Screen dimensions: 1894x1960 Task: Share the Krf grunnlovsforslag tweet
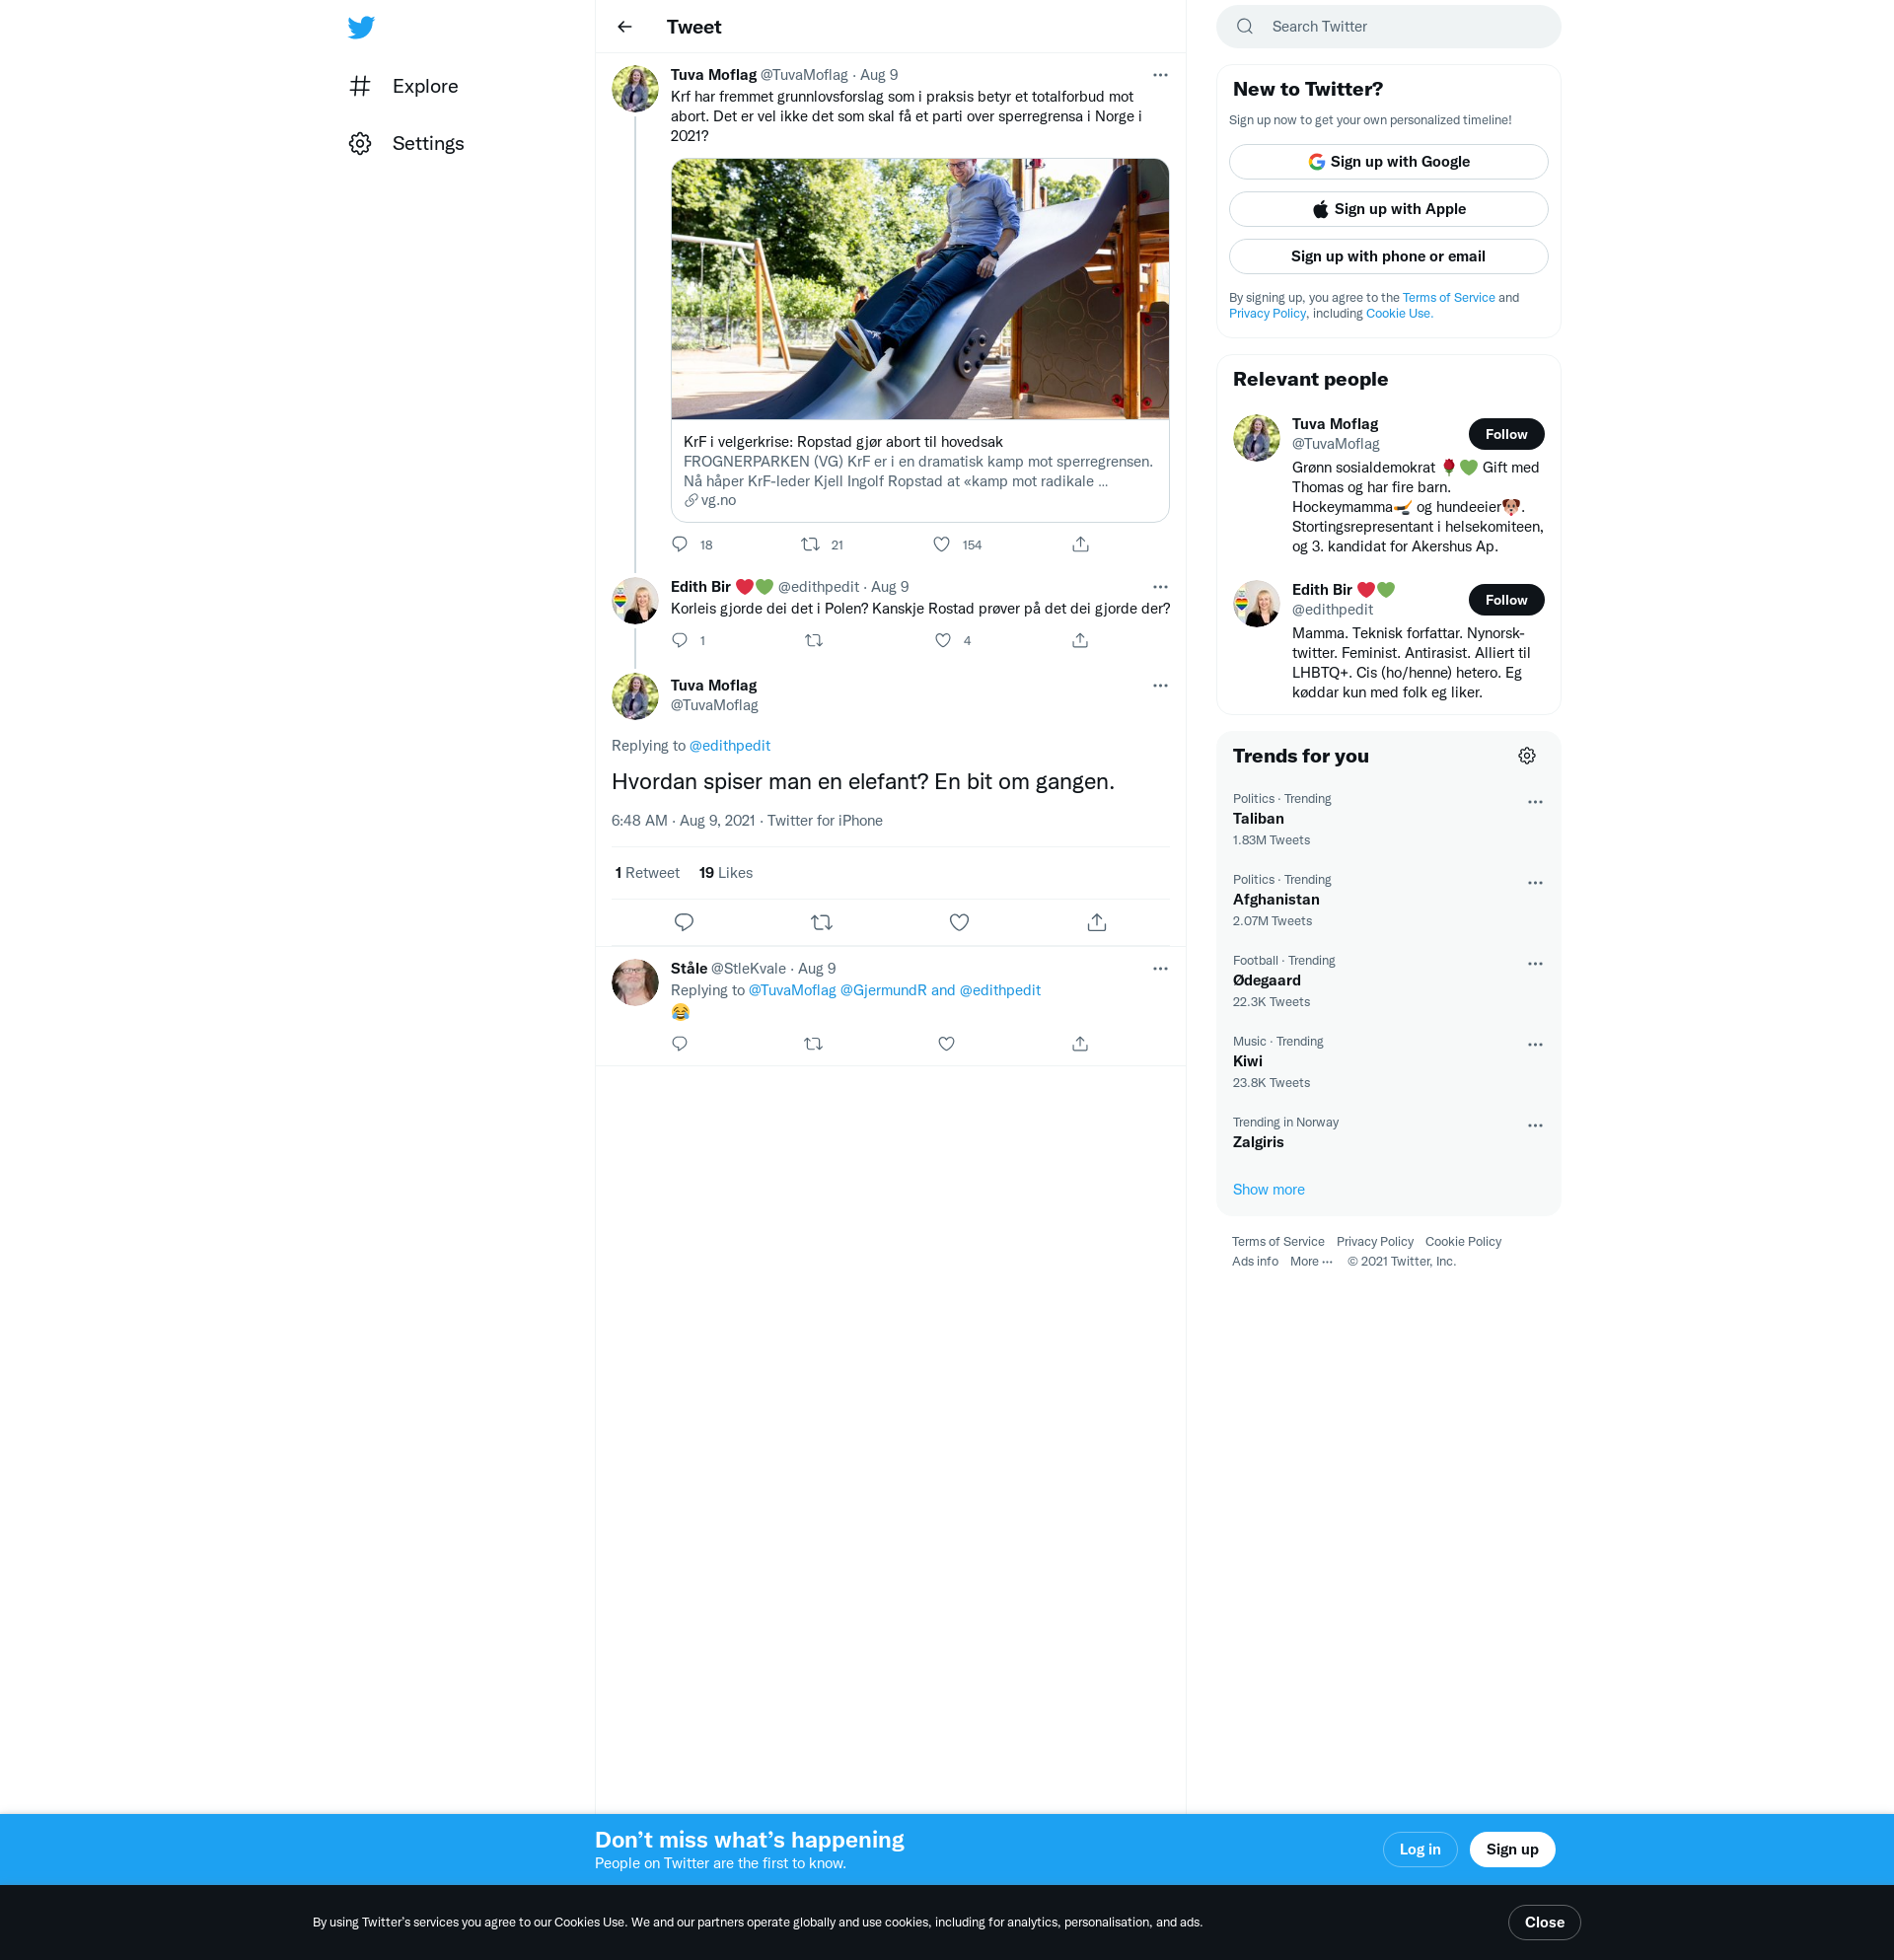coord(1080,544)
